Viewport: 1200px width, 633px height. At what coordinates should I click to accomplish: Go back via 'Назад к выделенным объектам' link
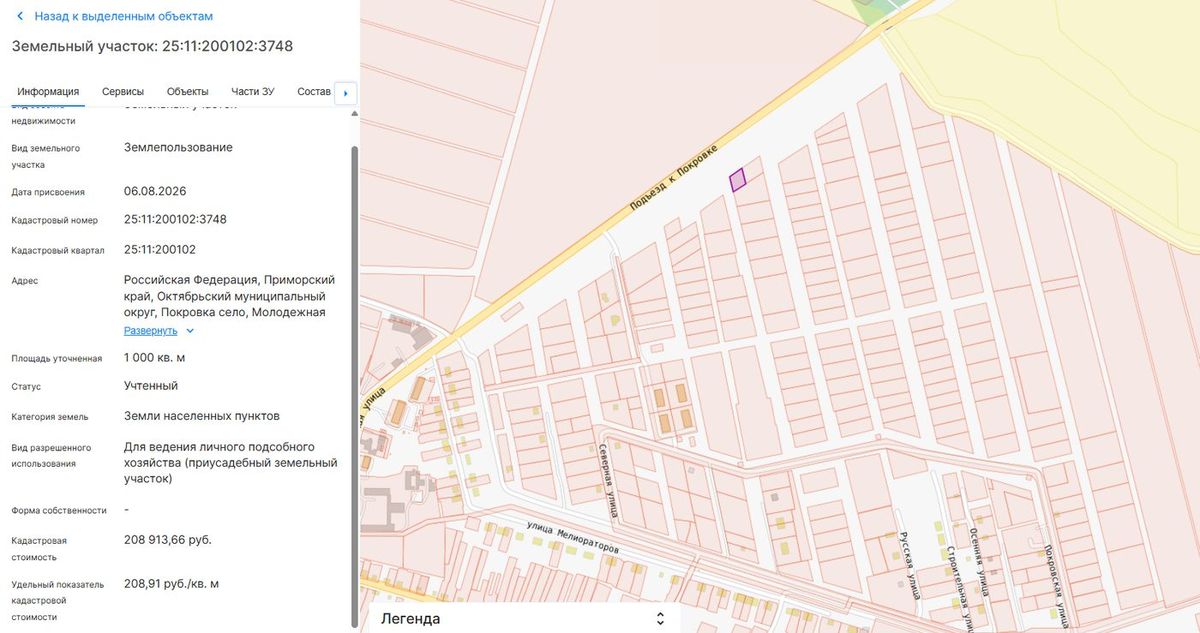pyautogui.click(x=123, y=17)
